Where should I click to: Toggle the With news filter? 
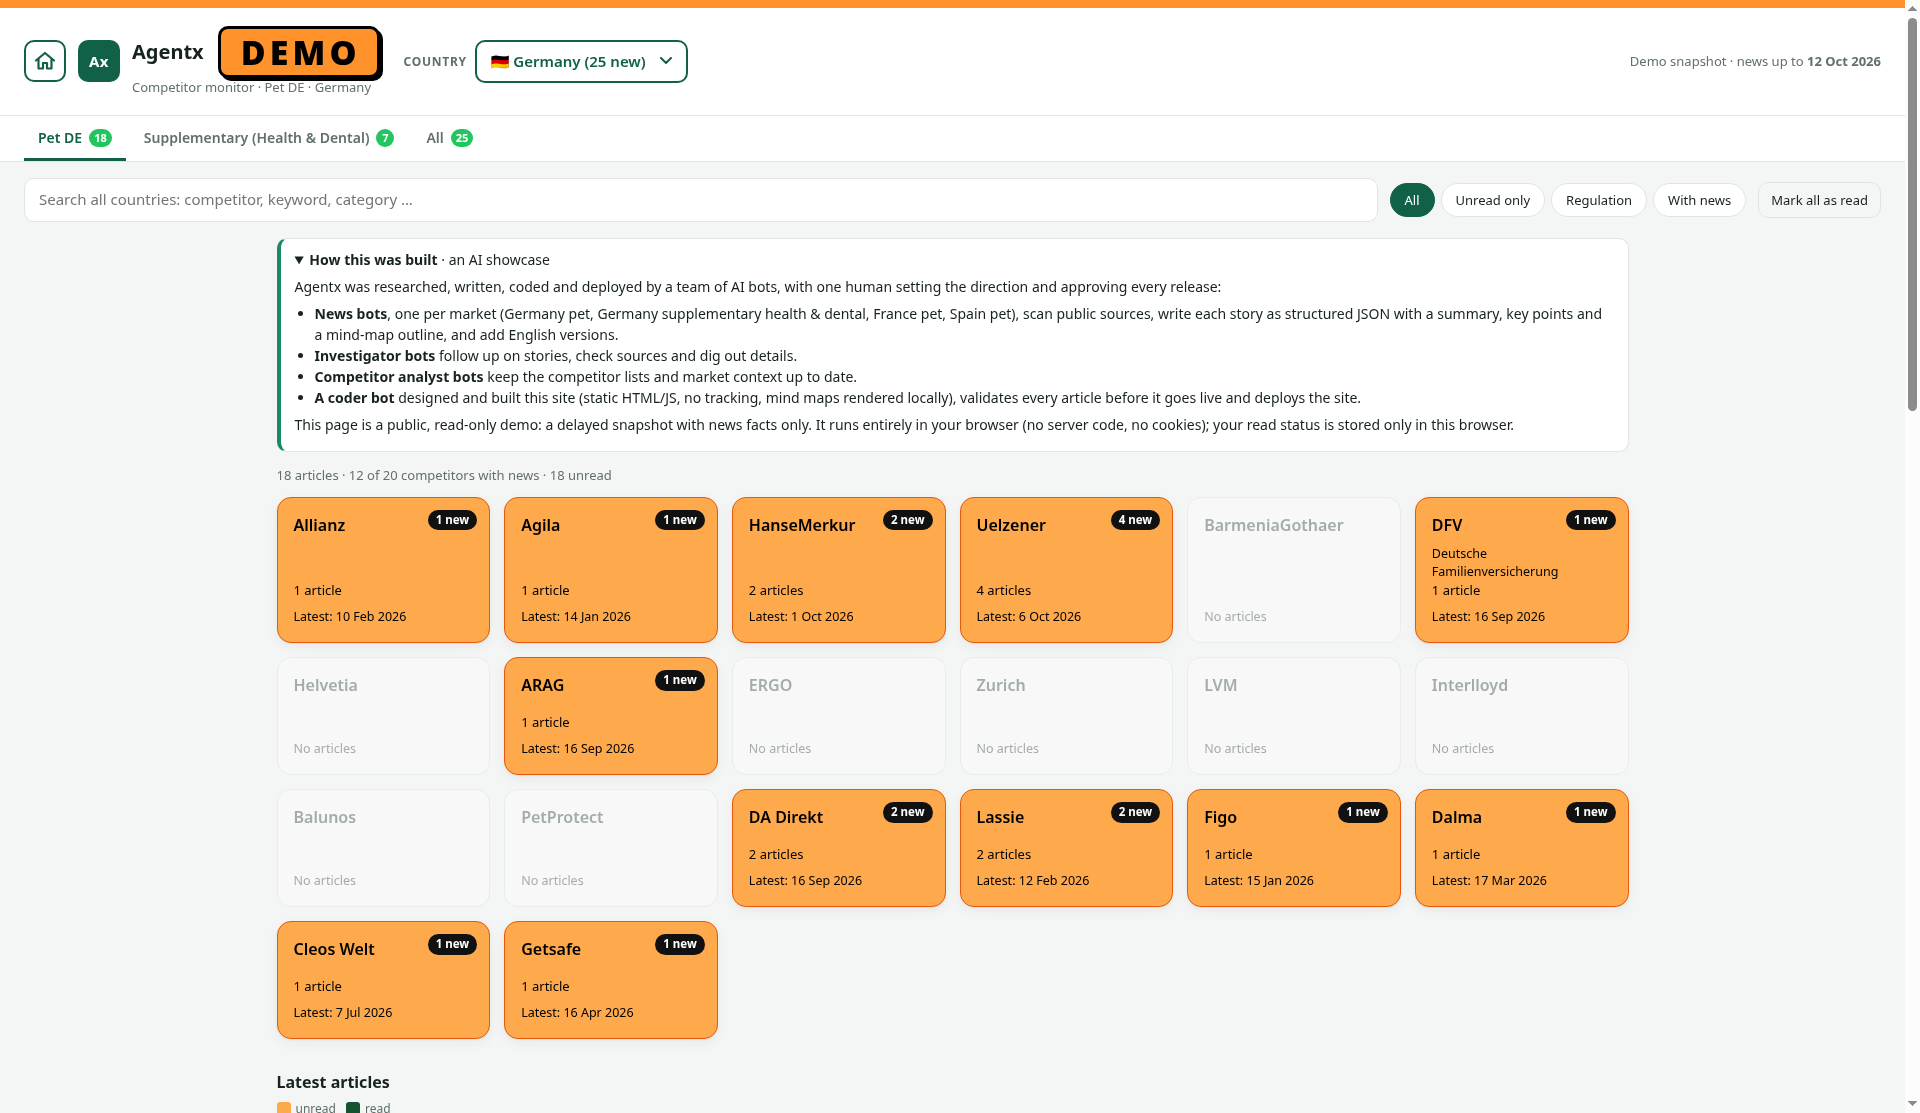tap(1699, 200)
